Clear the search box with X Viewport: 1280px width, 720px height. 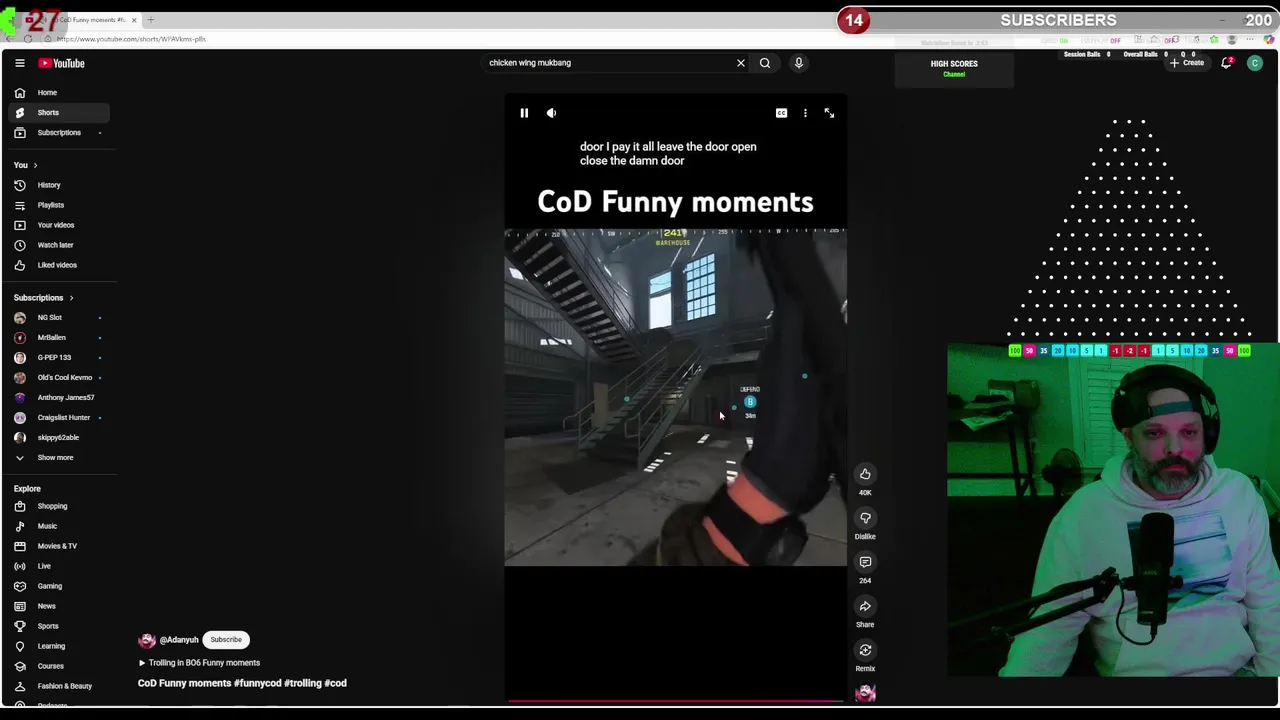coord(741,63)
